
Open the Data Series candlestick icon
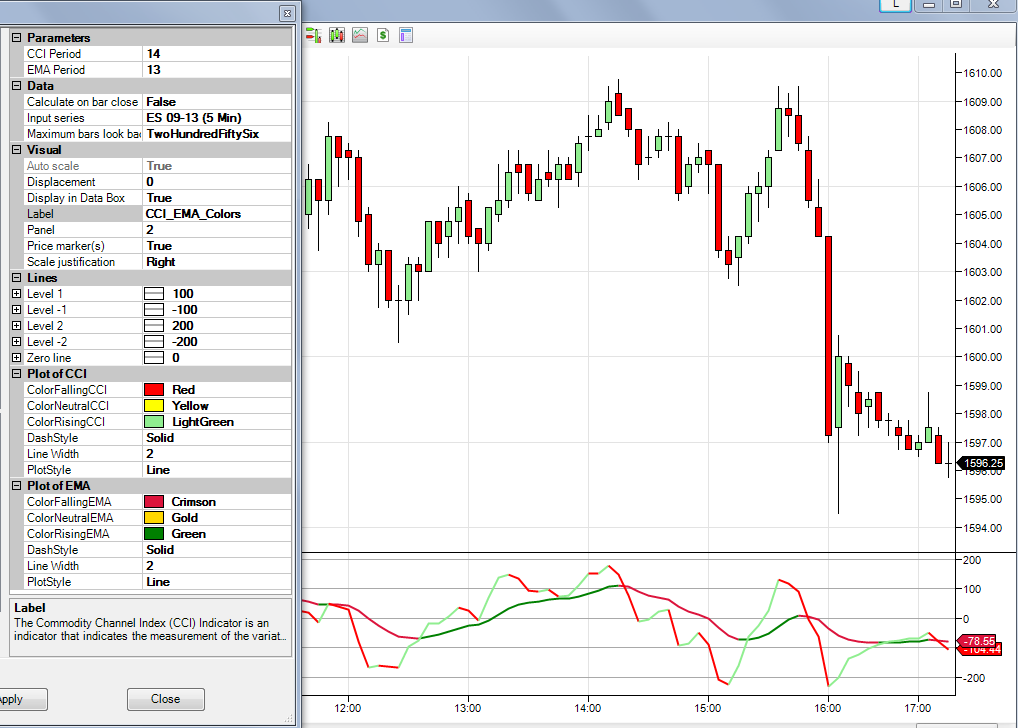pos(336,35)
